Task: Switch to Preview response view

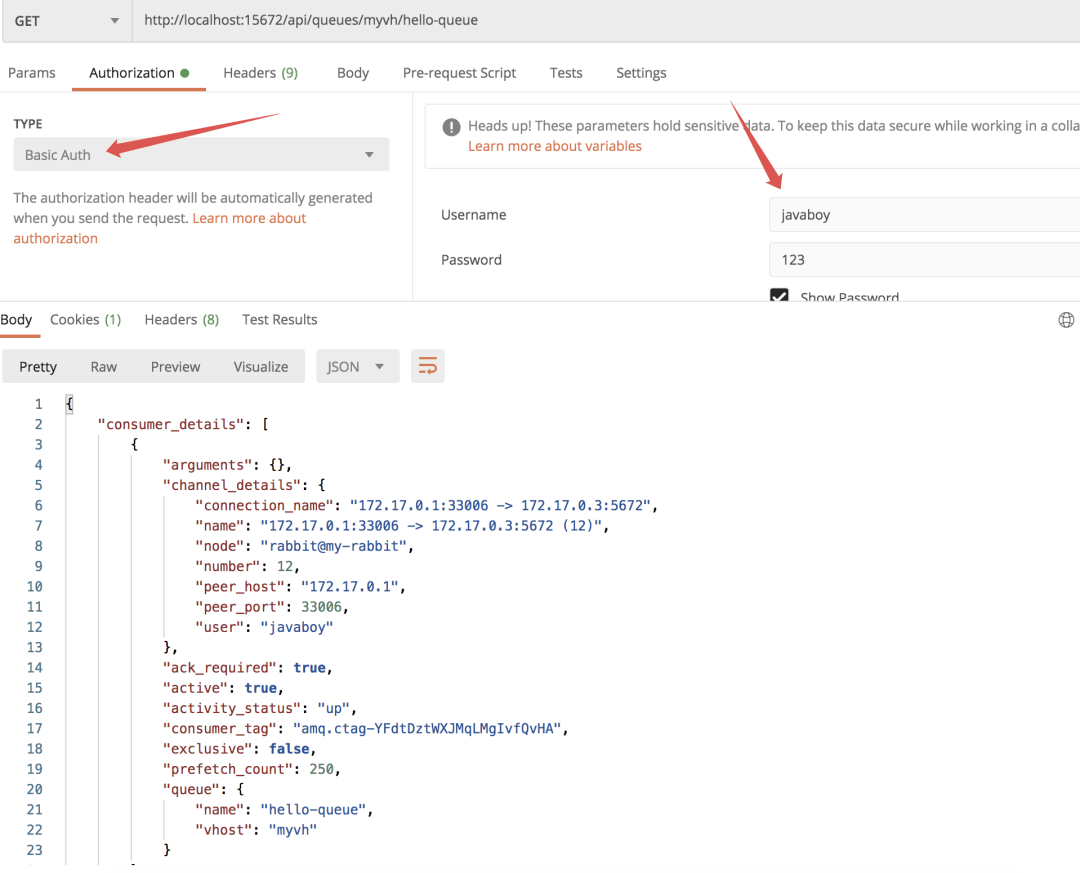Action: tap(176, 367)
